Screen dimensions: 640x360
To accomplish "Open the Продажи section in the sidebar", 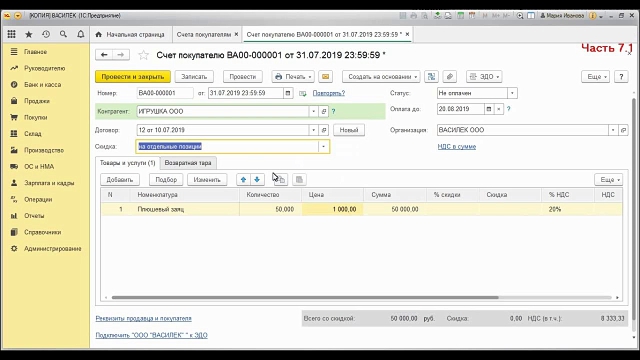I will [x=37, y=101].
